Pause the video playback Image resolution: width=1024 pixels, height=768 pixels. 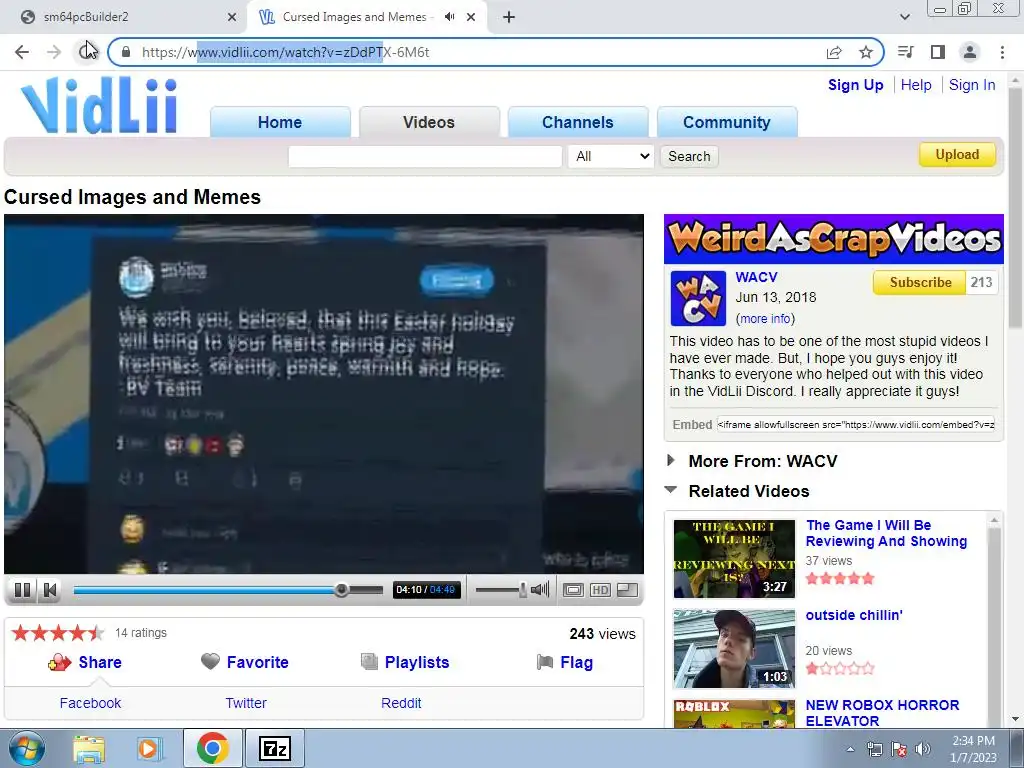[22, 590]
